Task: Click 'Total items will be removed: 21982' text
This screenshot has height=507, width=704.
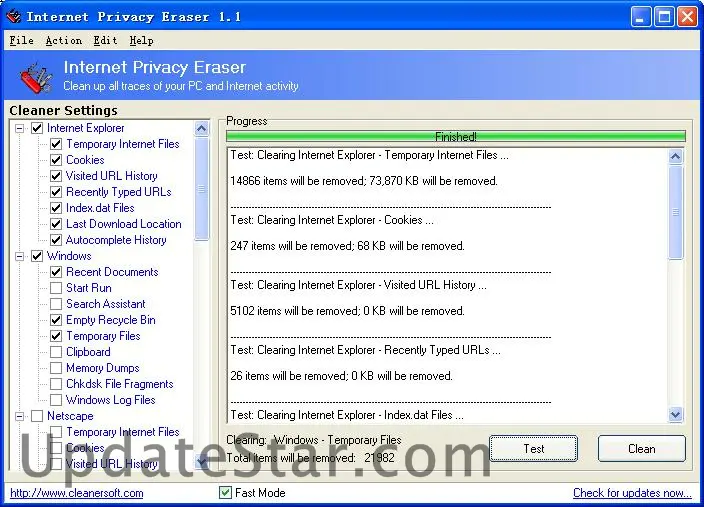Action: point(310,458)
